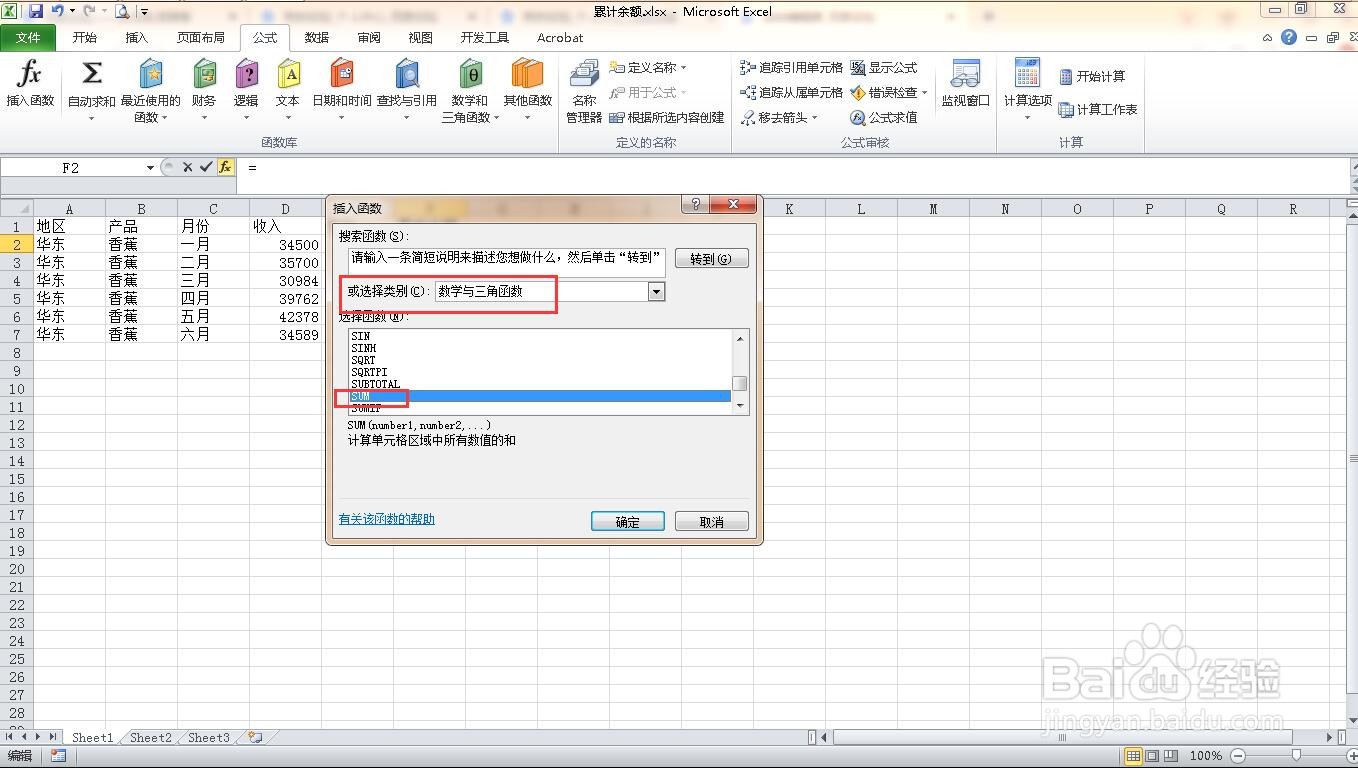Viewport: 1358px width, 768px height.
Task: Click function list scrollbar down arrow
Action: pos(740,405)
